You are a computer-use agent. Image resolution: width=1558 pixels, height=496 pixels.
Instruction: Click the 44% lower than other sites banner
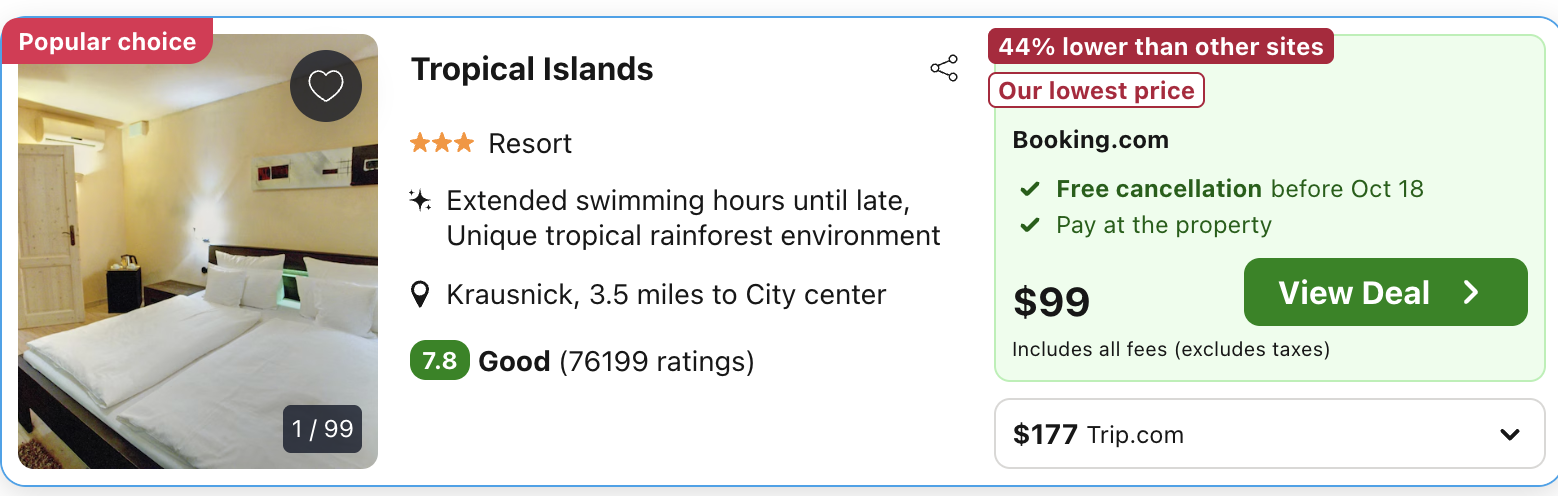tap(1160, 46)
